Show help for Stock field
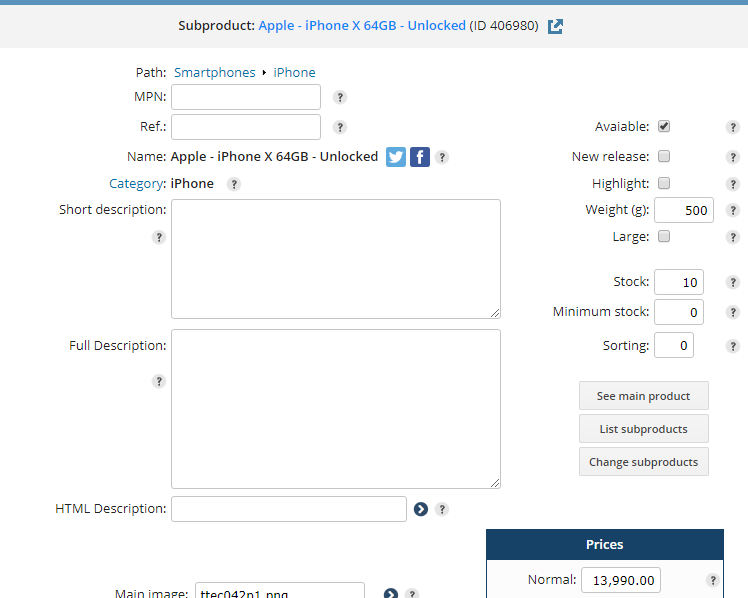The image size is (748, 598). [733, 282]
